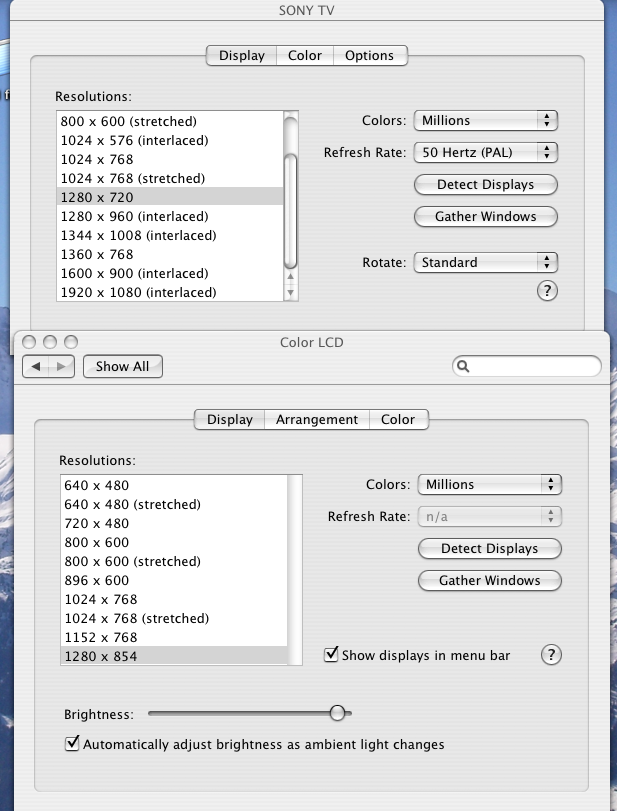
Task: Open Refresh Rate 50 Hertz (PAL) dropdown
Action: click(486, 153)
